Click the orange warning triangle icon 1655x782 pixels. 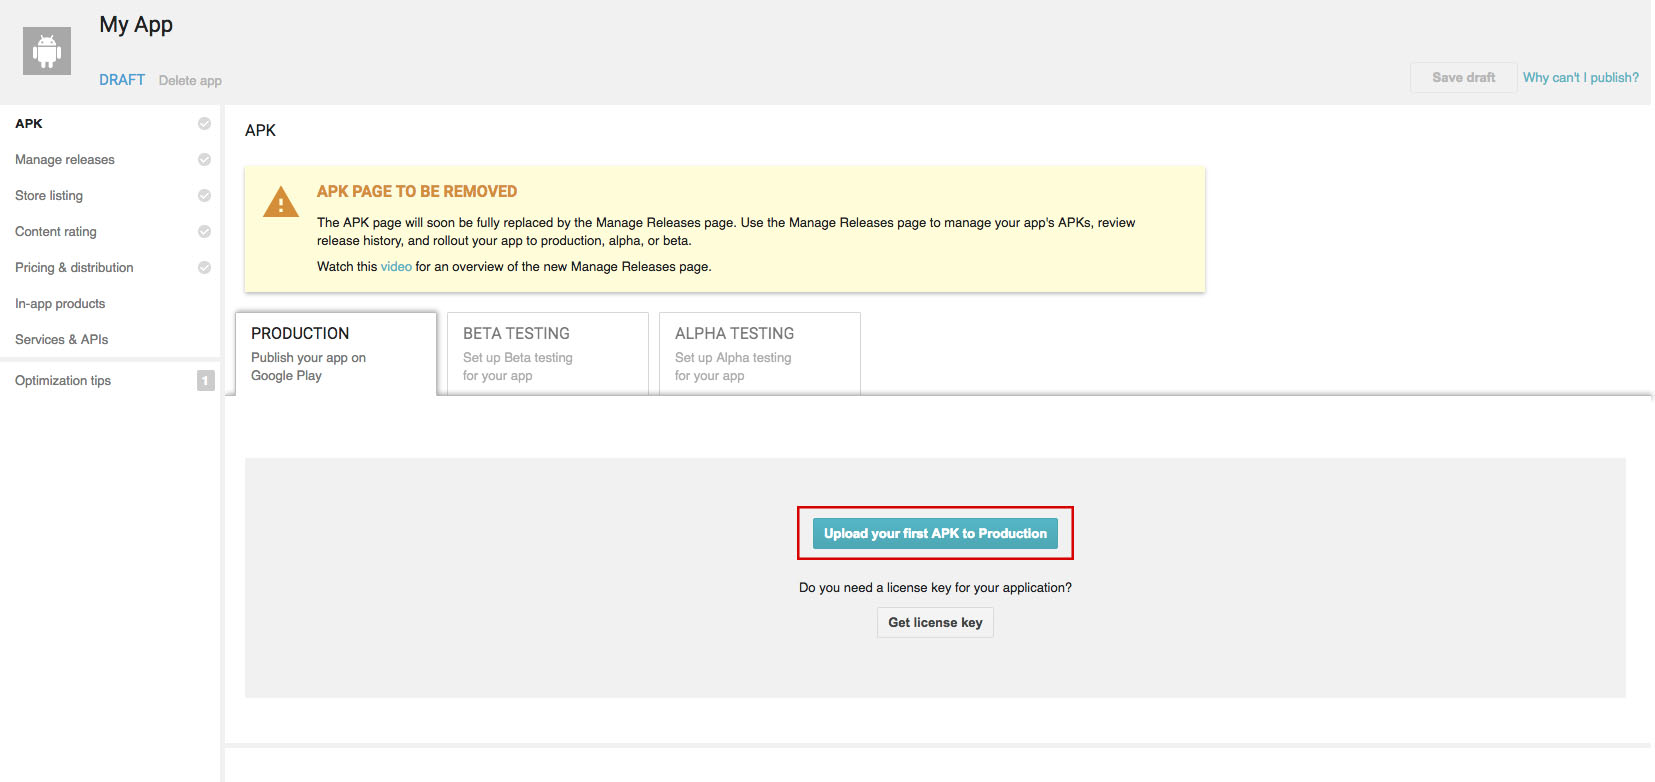tap(281, 203)
